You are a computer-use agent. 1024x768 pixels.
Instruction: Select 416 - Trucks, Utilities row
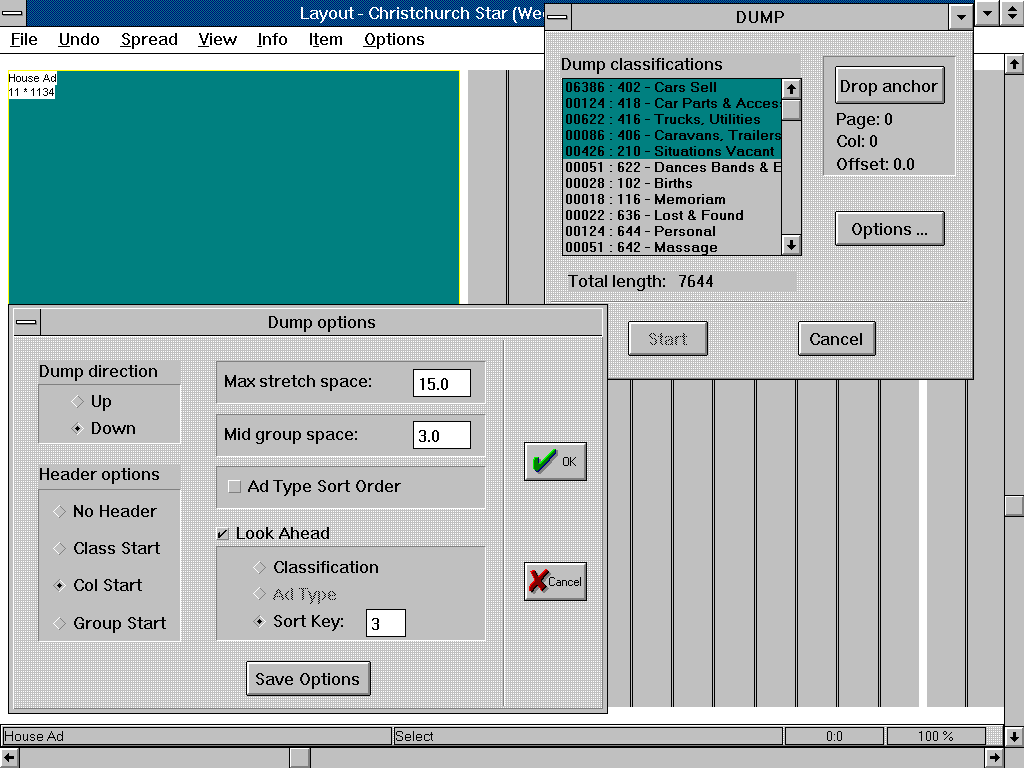671,119
